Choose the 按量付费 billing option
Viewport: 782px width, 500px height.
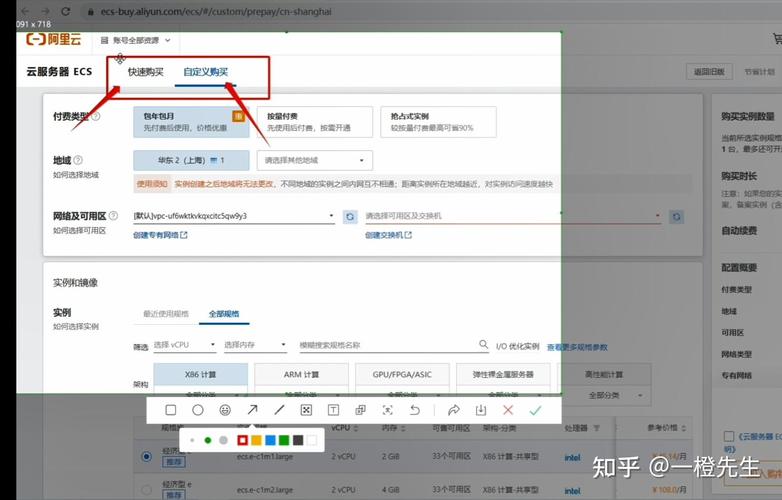[315, 122]
